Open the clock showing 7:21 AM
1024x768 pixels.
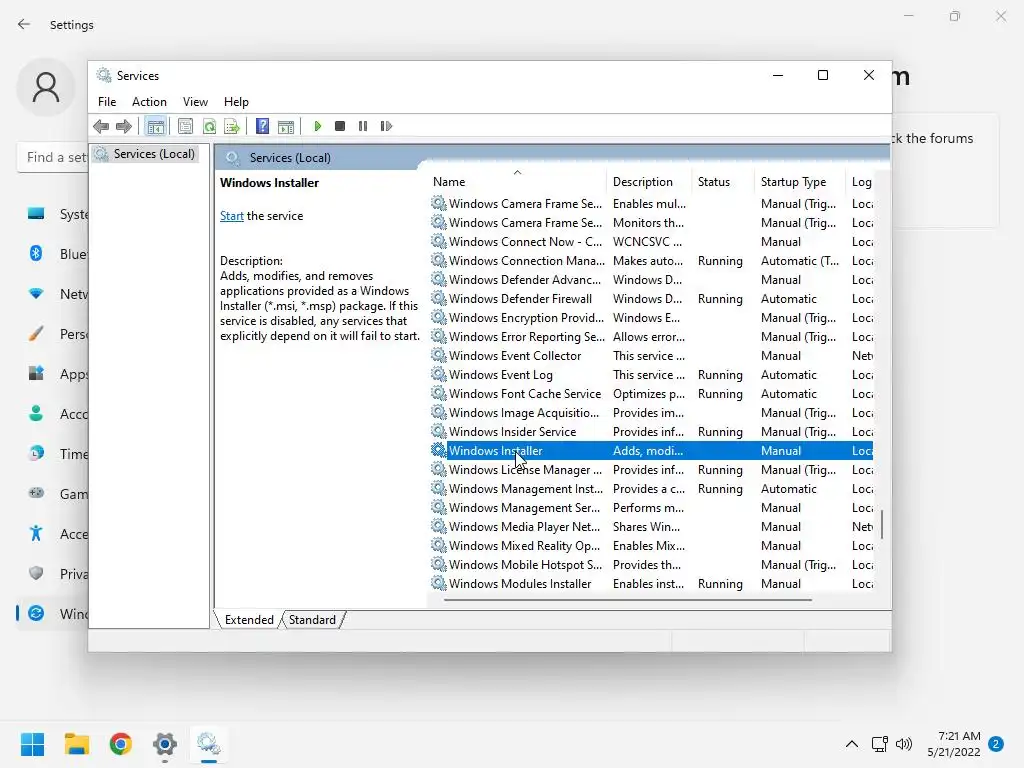(953, 744)
